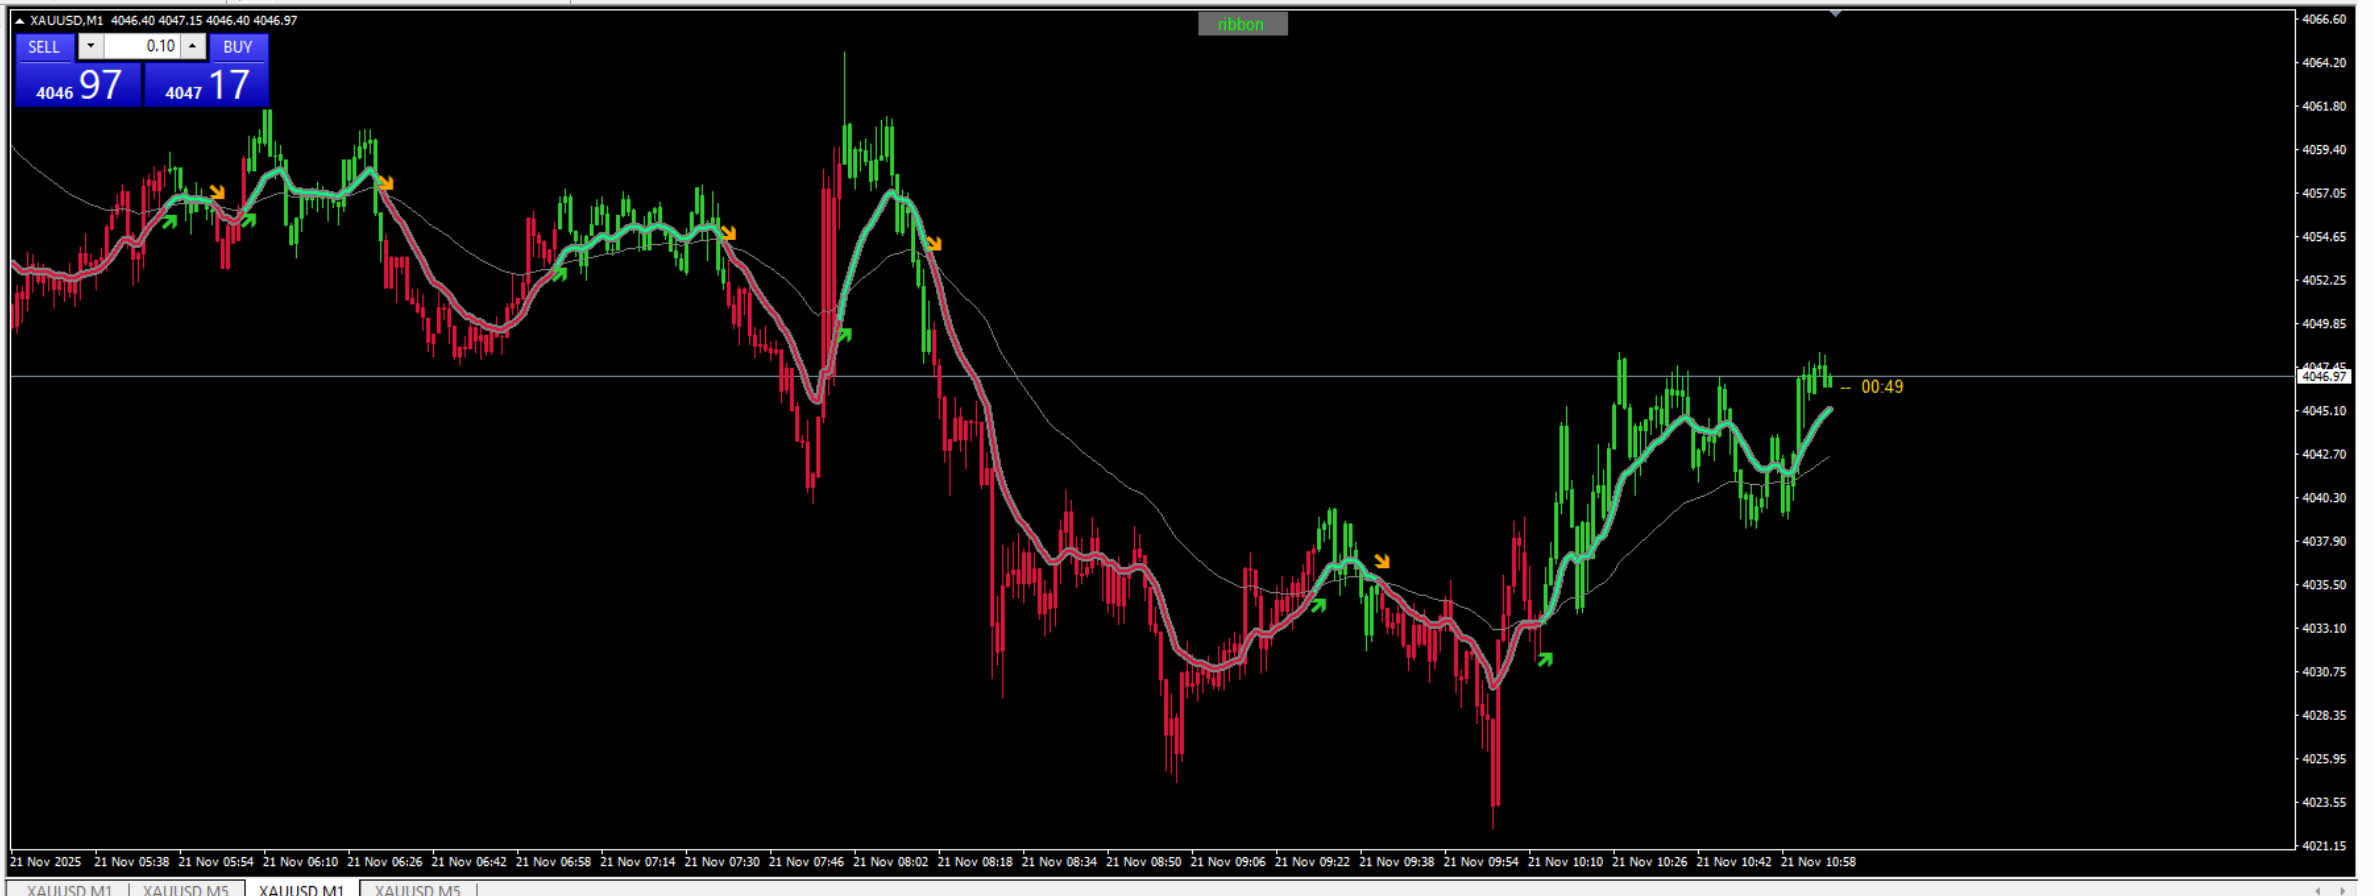
Task: Click the SELL one-click trading button
Action: pyautogui.click(x=44, y=47)
